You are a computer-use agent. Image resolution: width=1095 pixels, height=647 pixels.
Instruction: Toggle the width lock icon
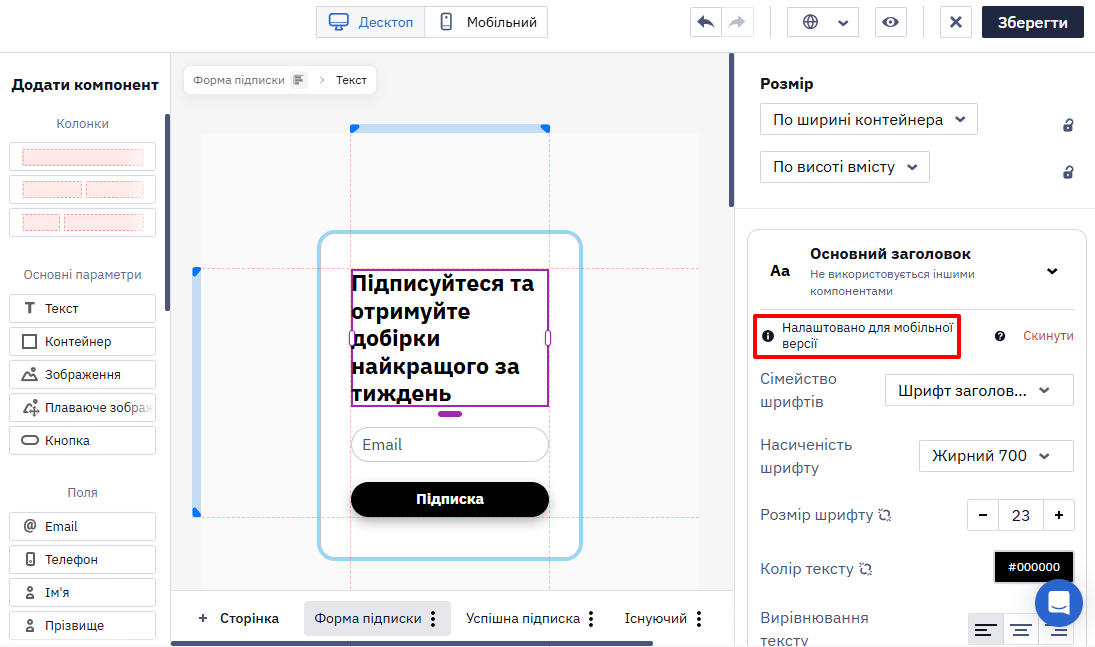[x=1068, y=125]
